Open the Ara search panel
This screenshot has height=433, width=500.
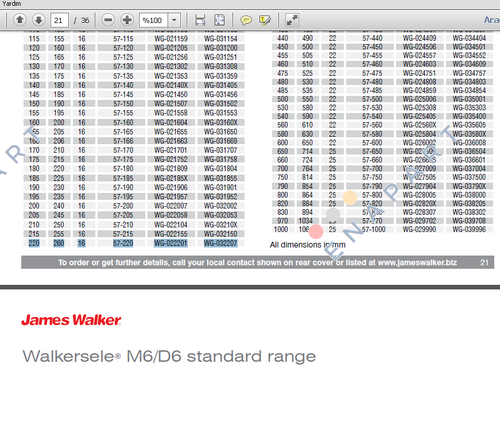pos(492,20)
